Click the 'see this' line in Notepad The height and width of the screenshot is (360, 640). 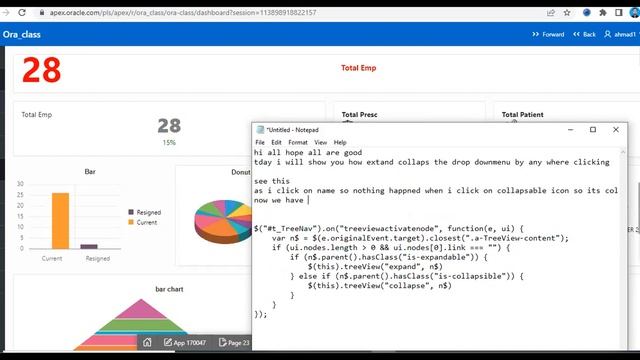tap(272, 181)
